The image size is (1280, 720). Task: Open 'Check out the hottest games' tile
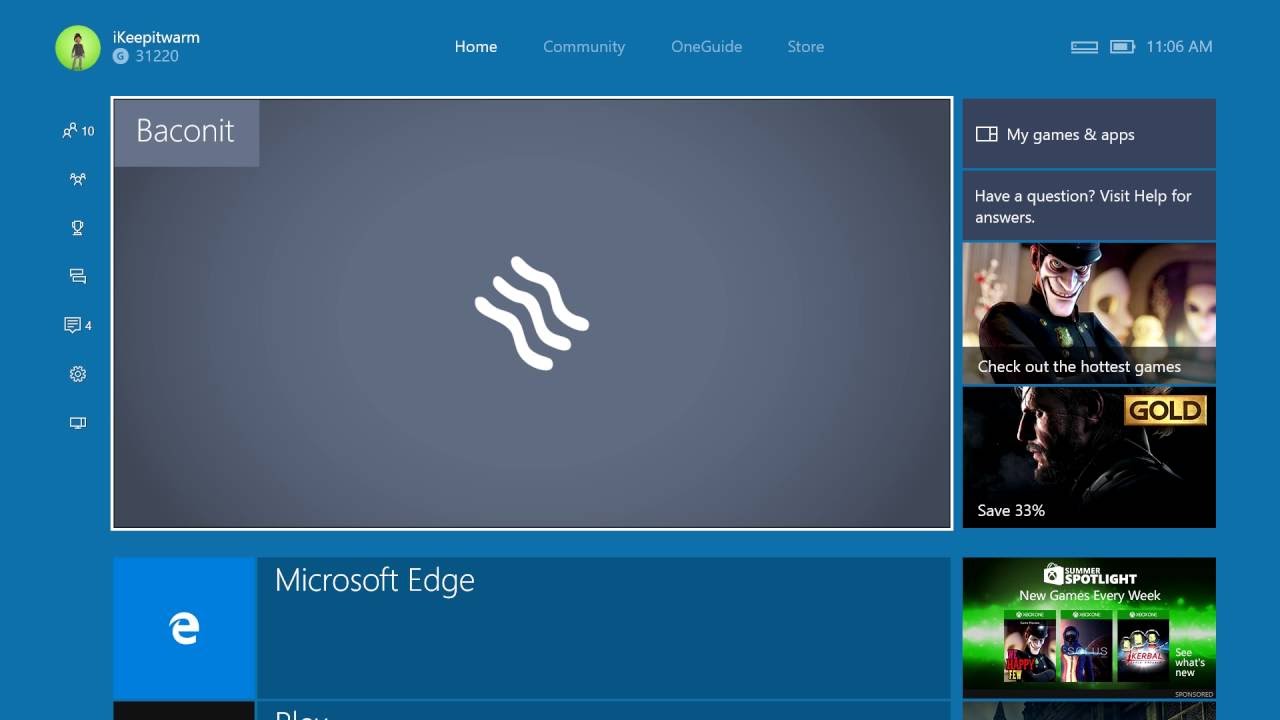[1089, 314]
